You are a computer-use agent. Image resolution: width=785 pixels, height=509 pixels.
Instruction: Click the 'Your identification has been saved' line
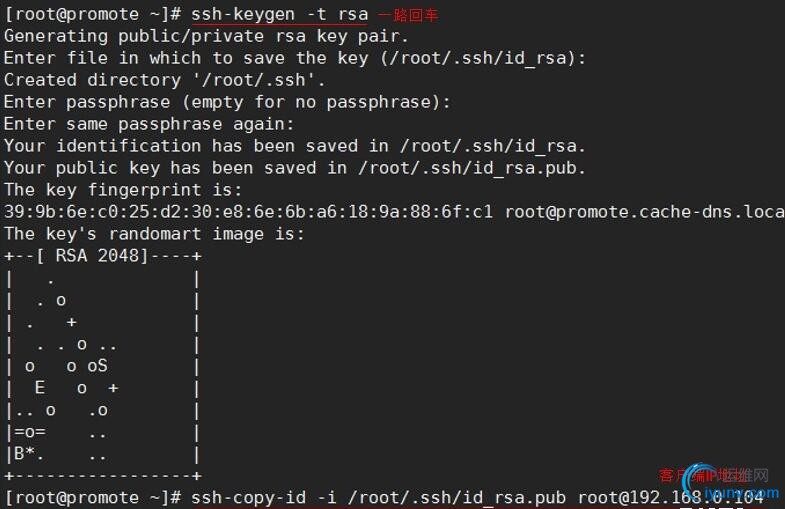coord(294,146)
